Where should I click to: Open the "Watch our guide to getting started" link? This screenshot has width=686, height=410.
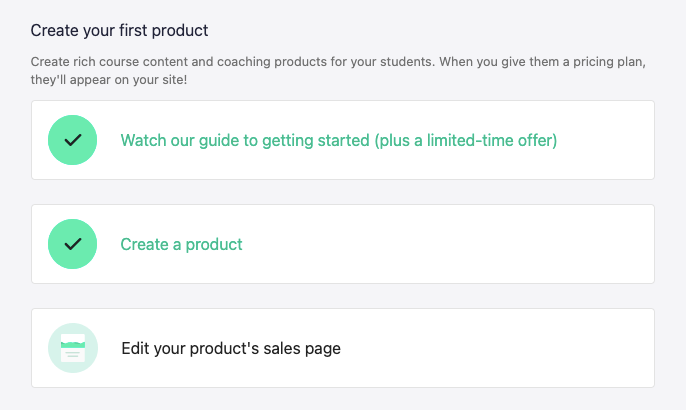point(338,141)
